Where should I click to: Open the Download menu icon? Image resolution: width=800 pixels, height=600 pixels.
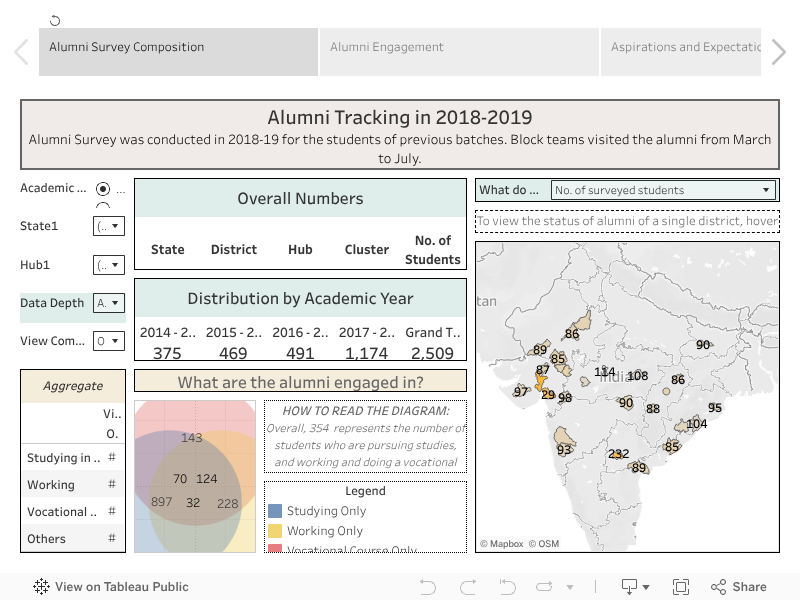[x=634, y=587]
